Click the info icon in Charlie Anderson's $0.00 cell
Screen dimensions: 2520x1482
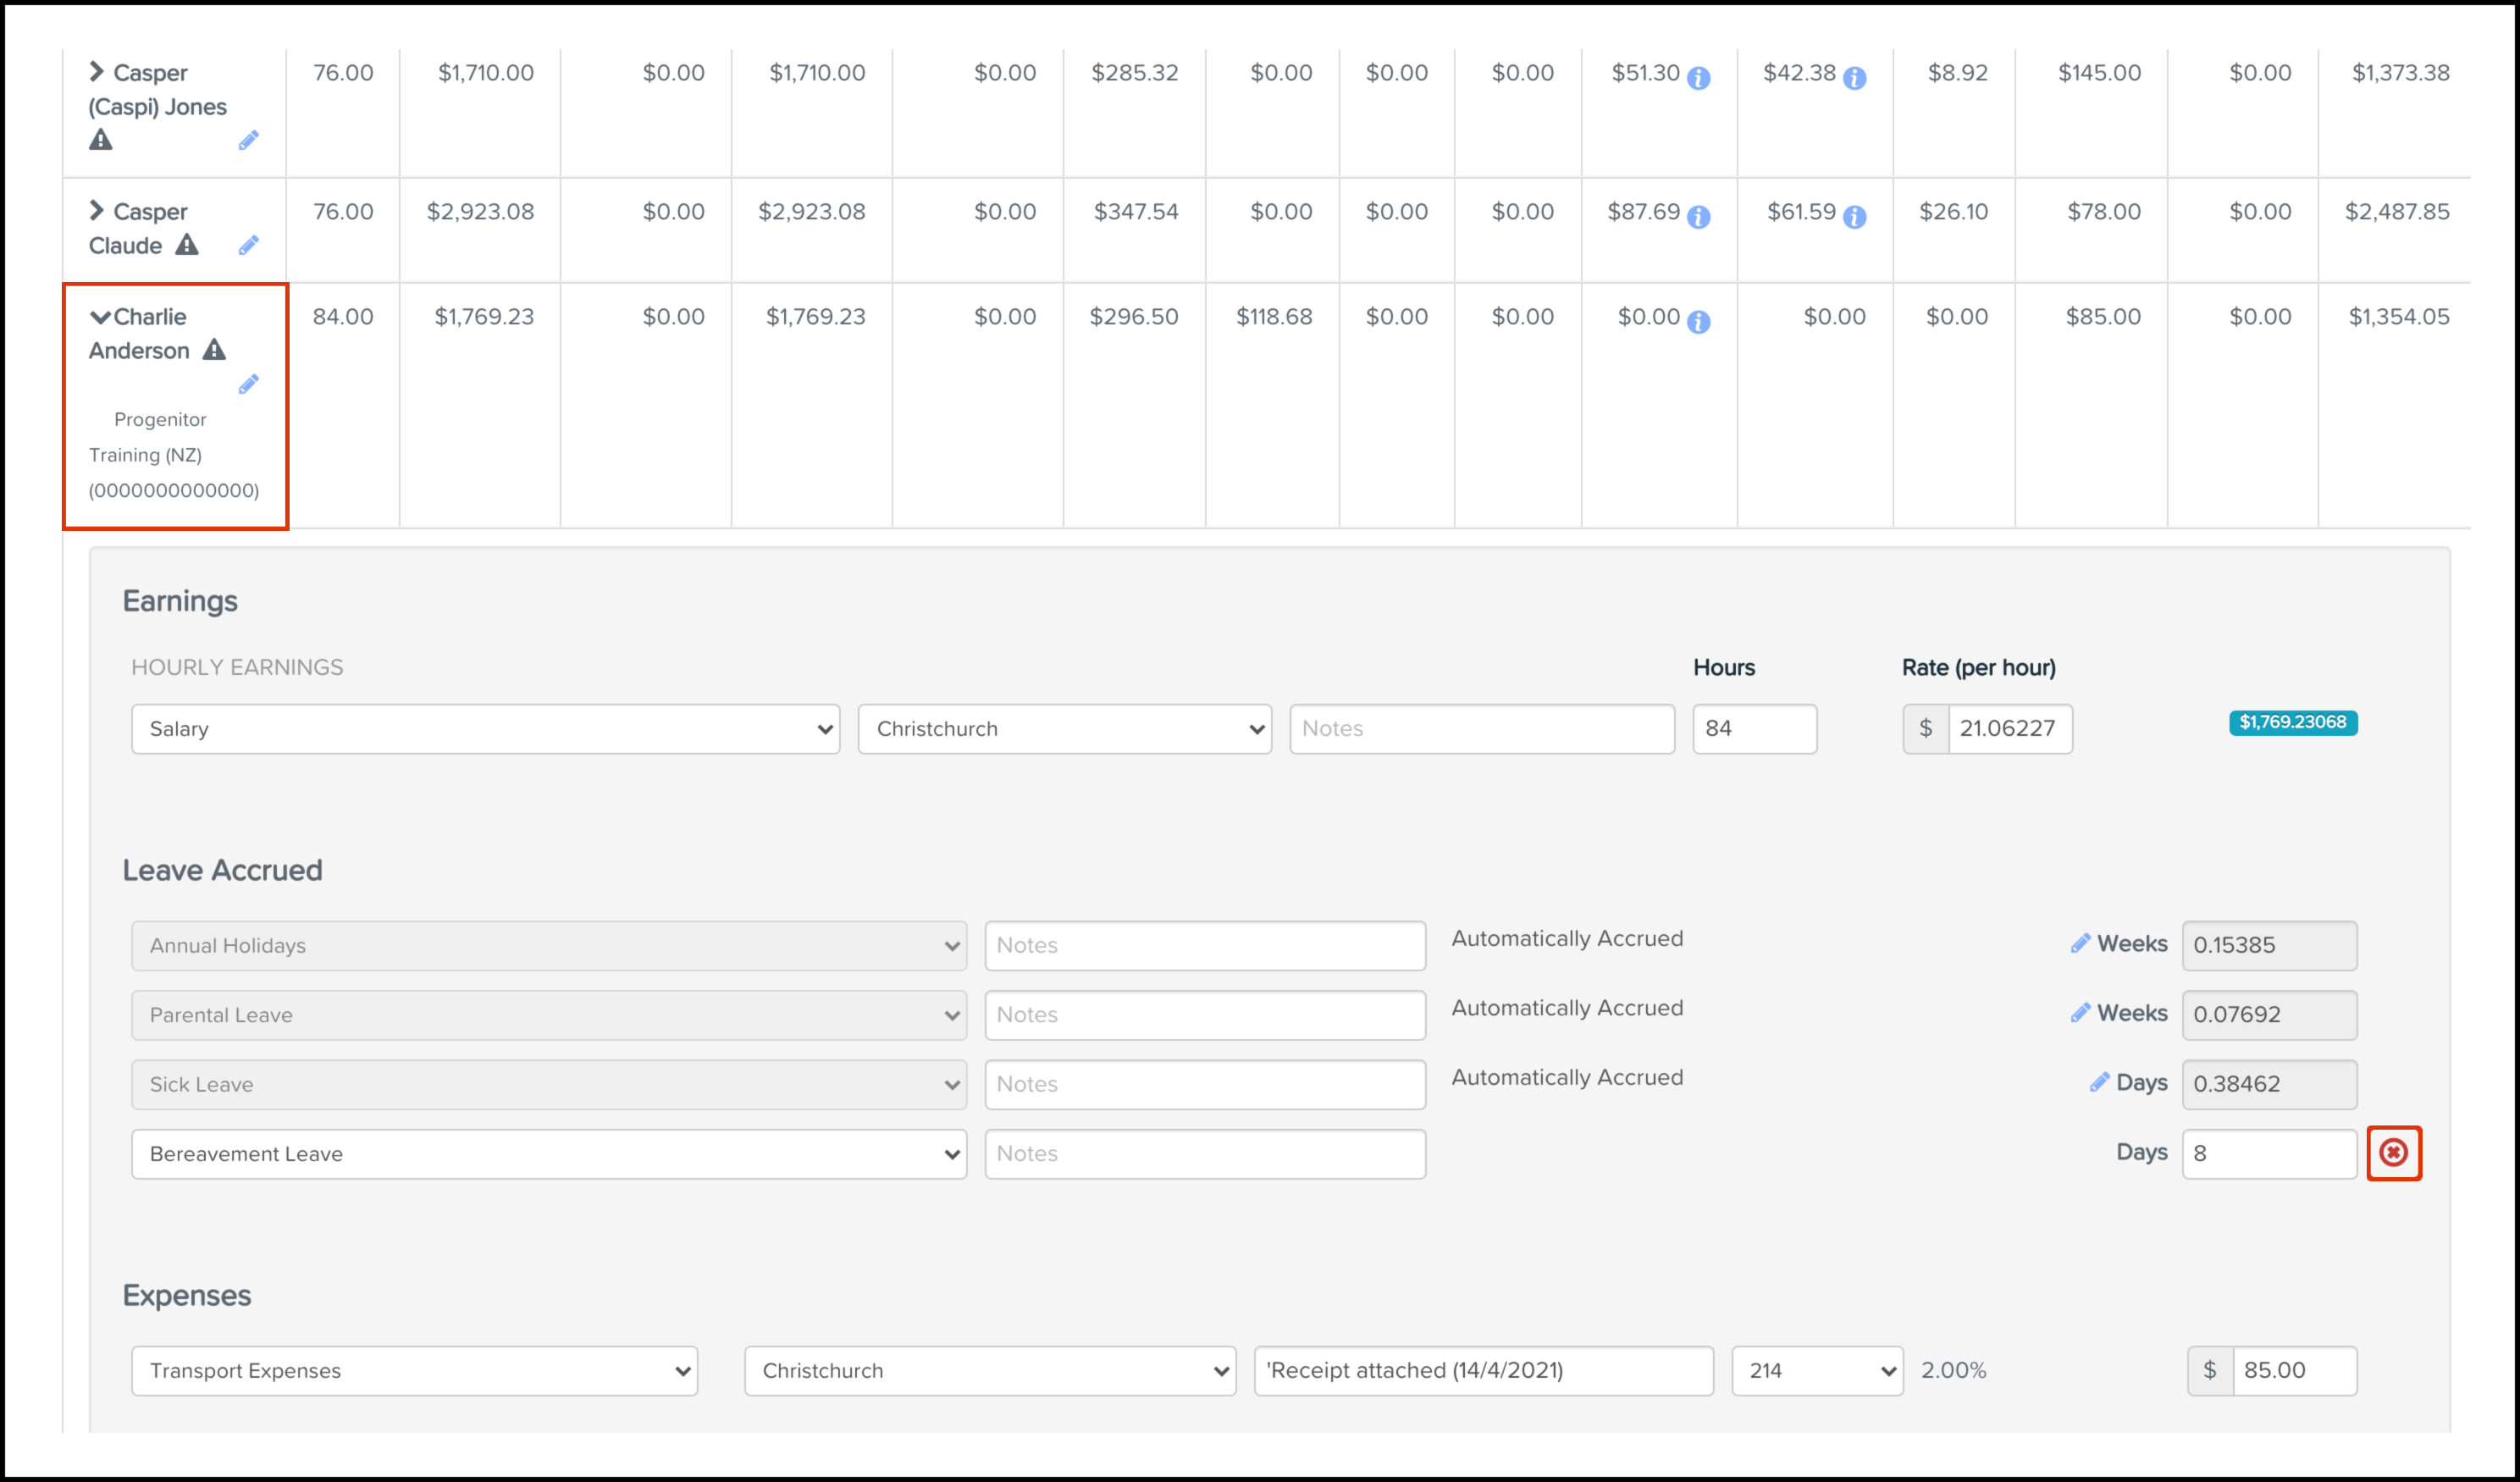tap(1698, 322)
